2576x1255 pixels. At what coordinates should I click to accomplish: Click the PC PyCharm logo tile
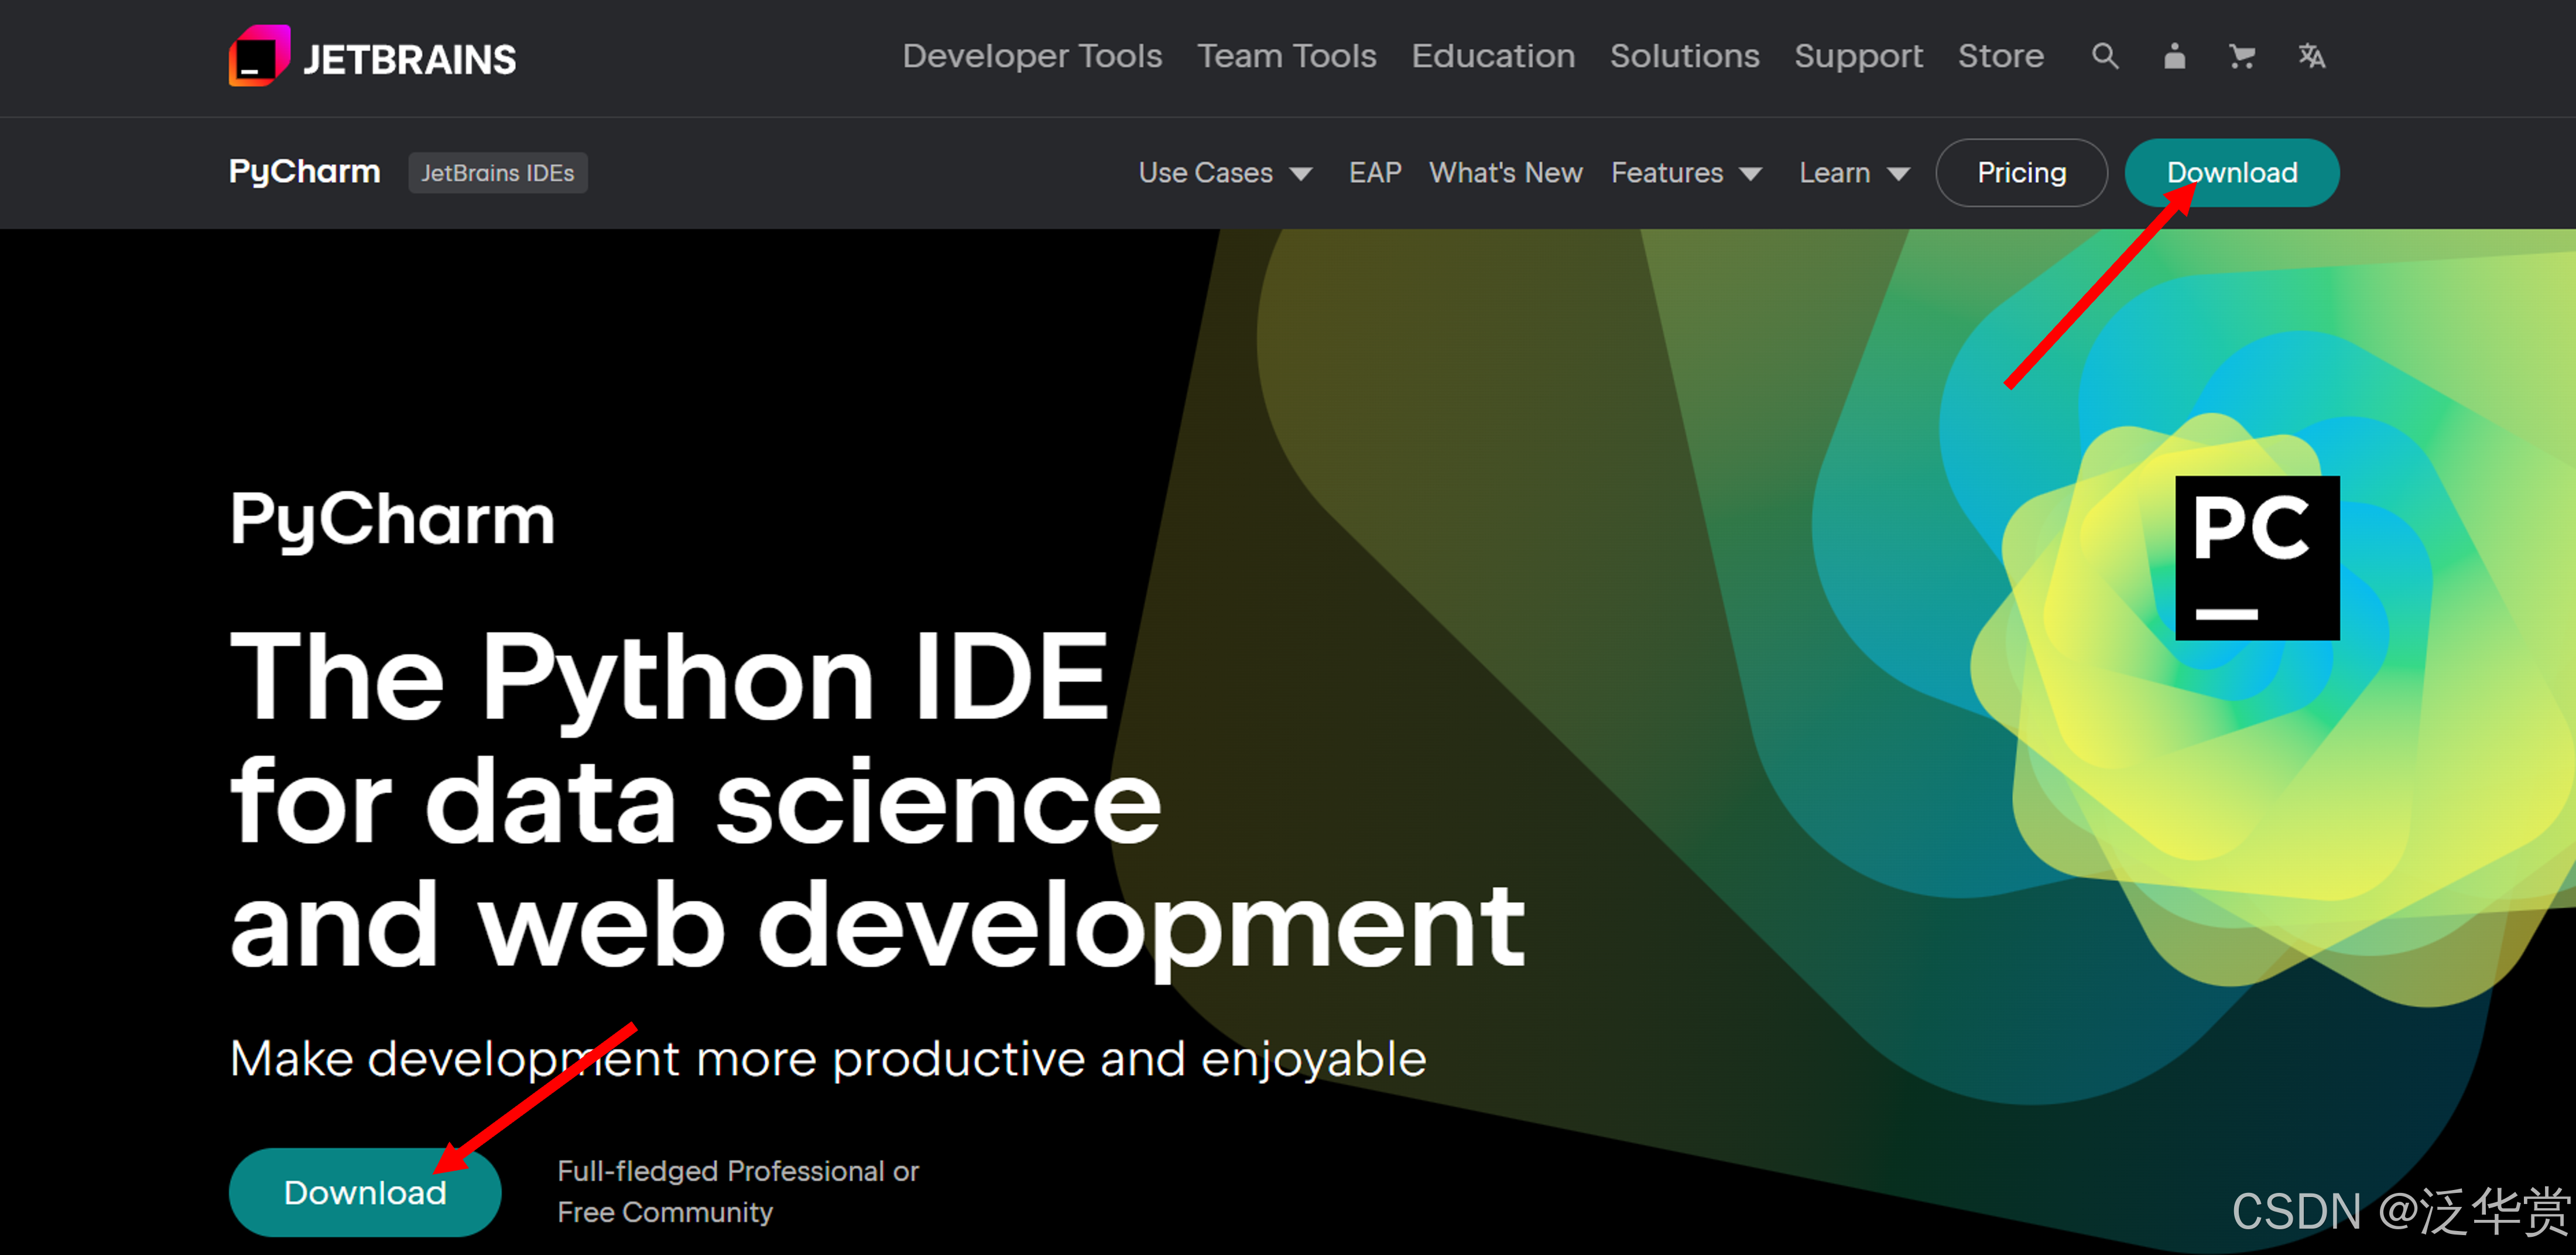2257,557
